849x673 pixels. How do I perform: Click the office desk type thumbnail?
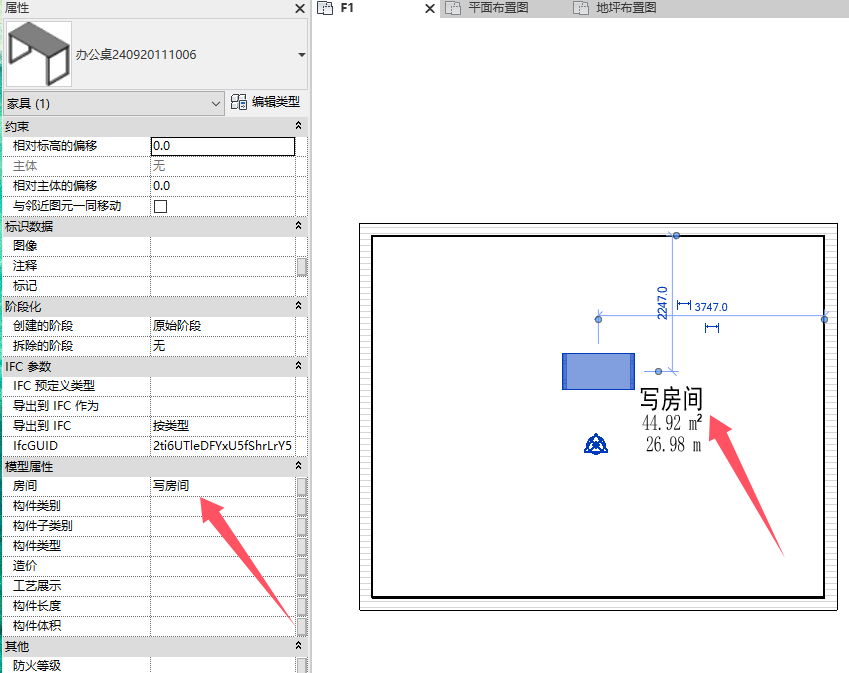point(38,54)
